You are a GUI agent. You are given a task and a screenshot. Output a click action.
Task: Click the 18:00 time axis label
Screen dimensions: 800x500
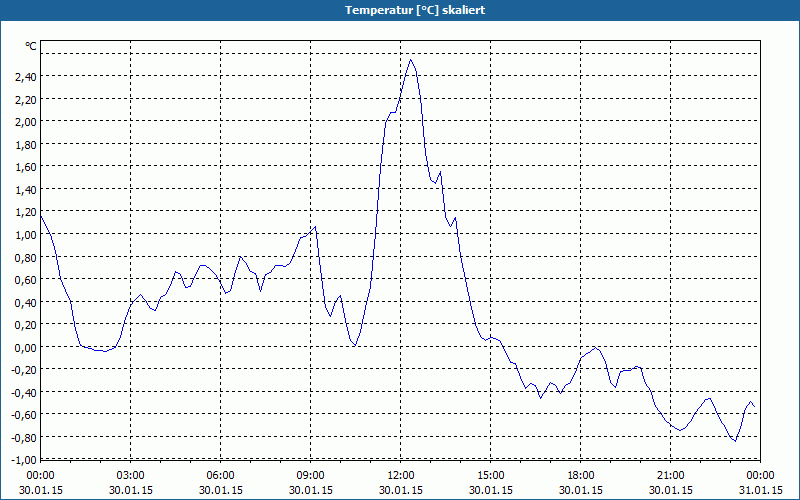point(581,476)
